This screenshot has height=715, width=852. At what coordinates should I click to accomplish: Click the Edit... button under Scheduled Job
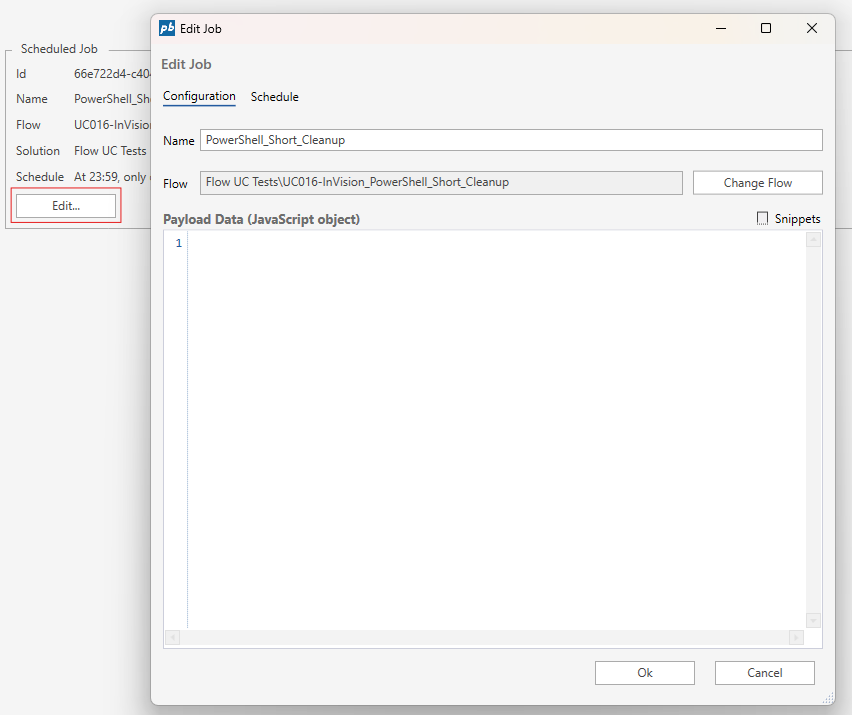point(66,206)
